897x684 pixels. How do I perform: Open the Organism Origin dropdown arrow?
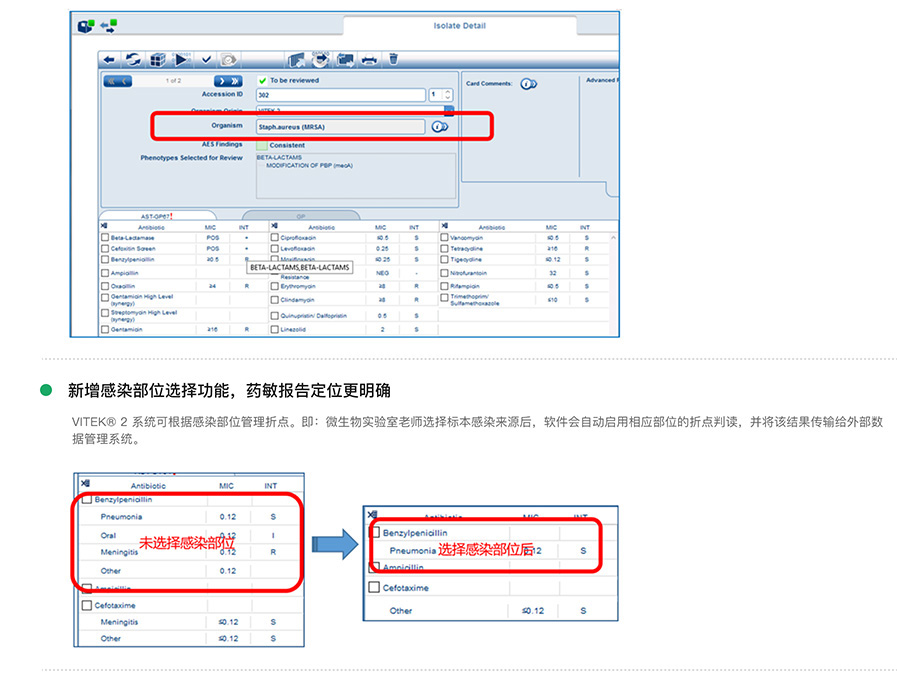tap(448, 110)
